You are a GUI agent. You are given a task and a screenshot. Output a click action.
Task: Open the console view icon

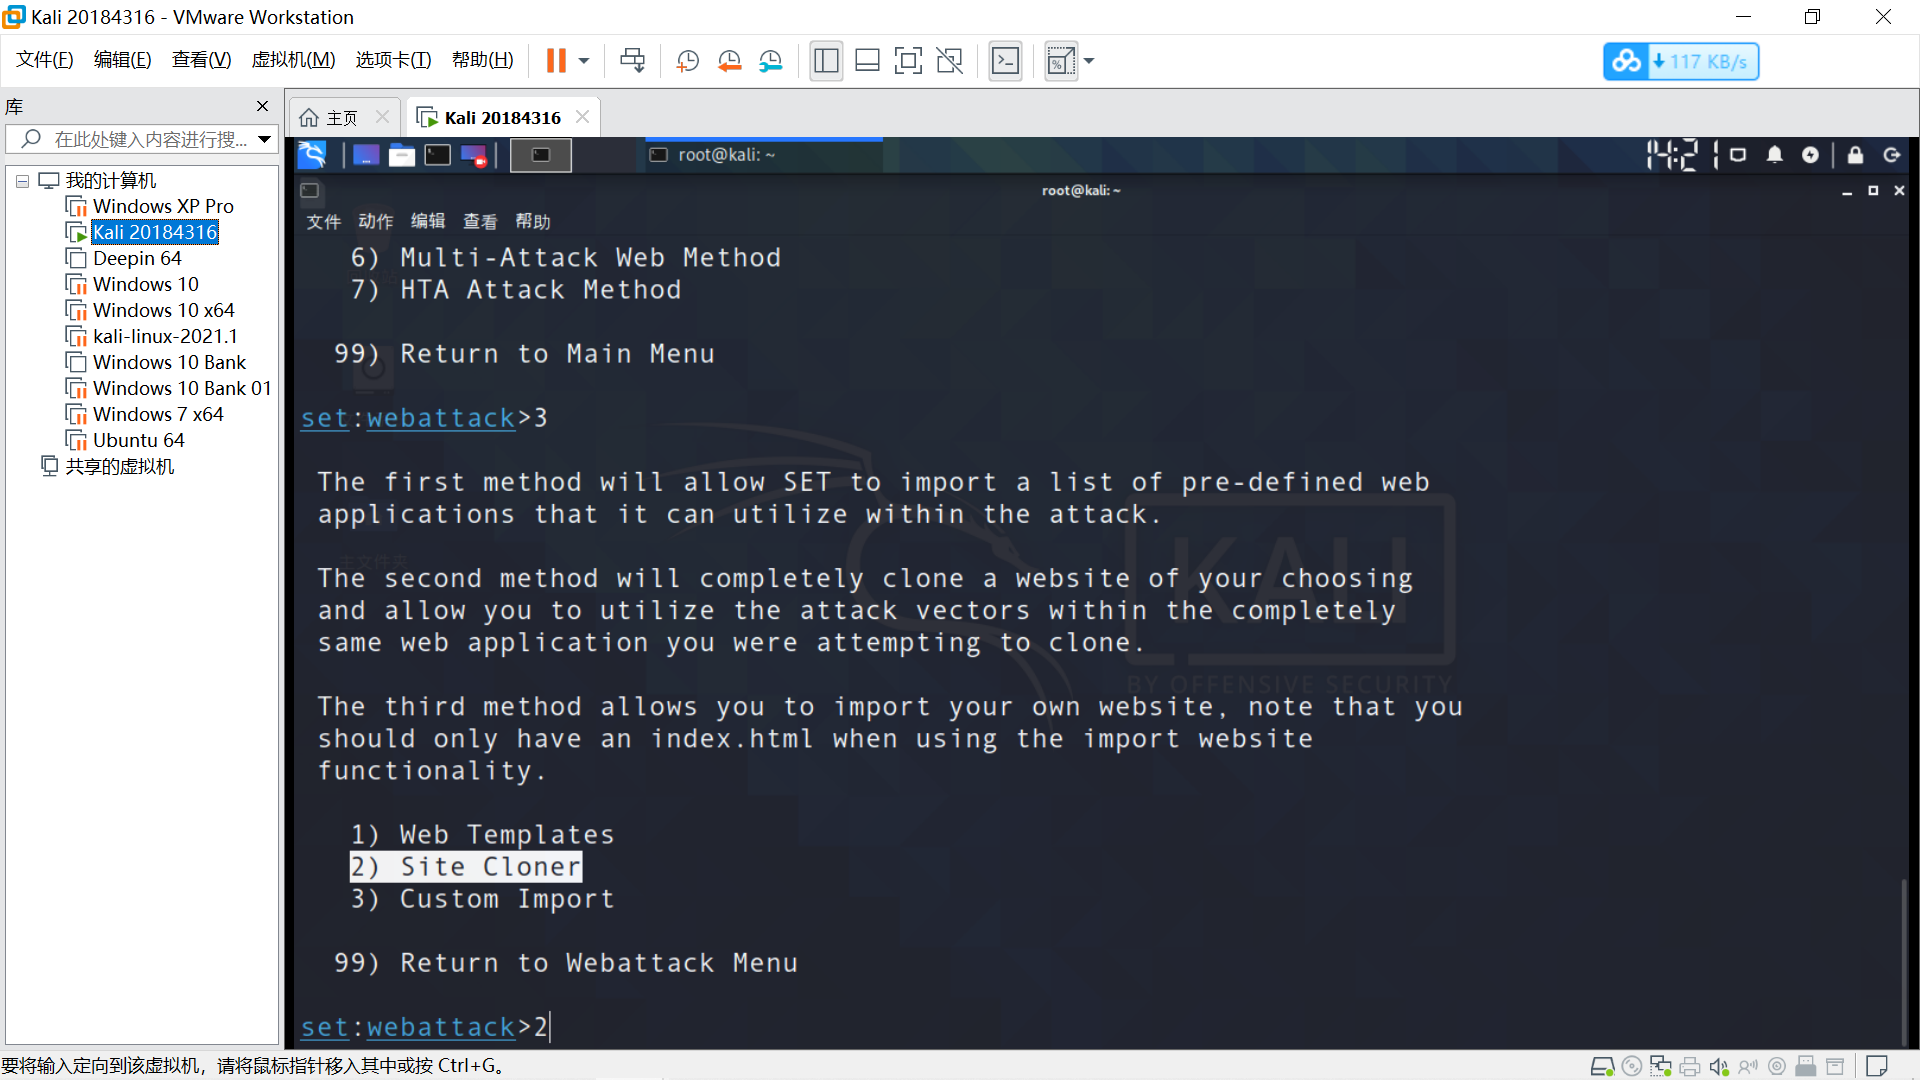(x=1005, y=61)
